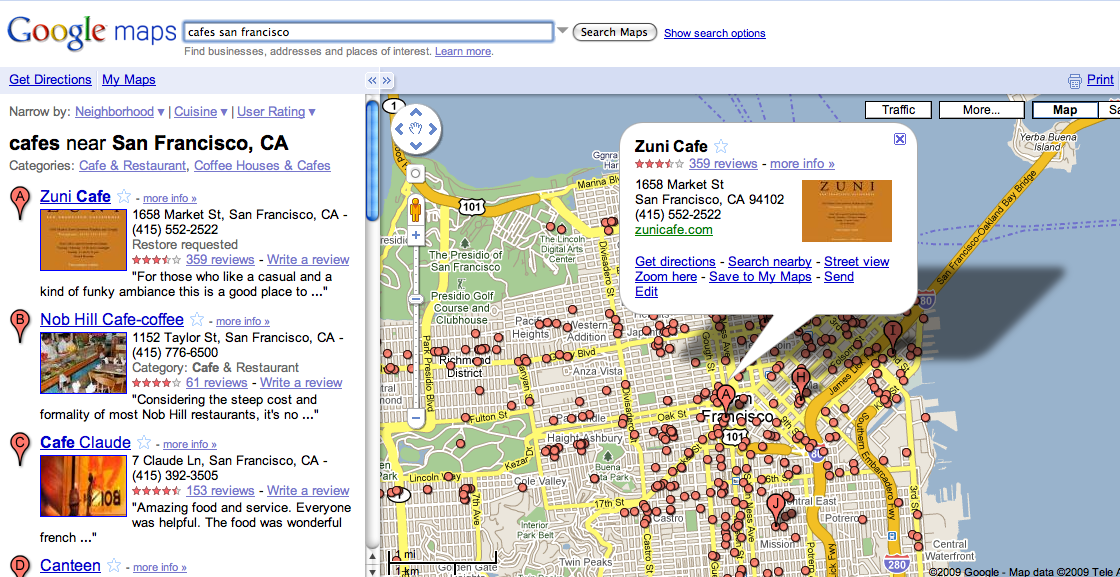Star the Canteen result

(x=114, y=566)
